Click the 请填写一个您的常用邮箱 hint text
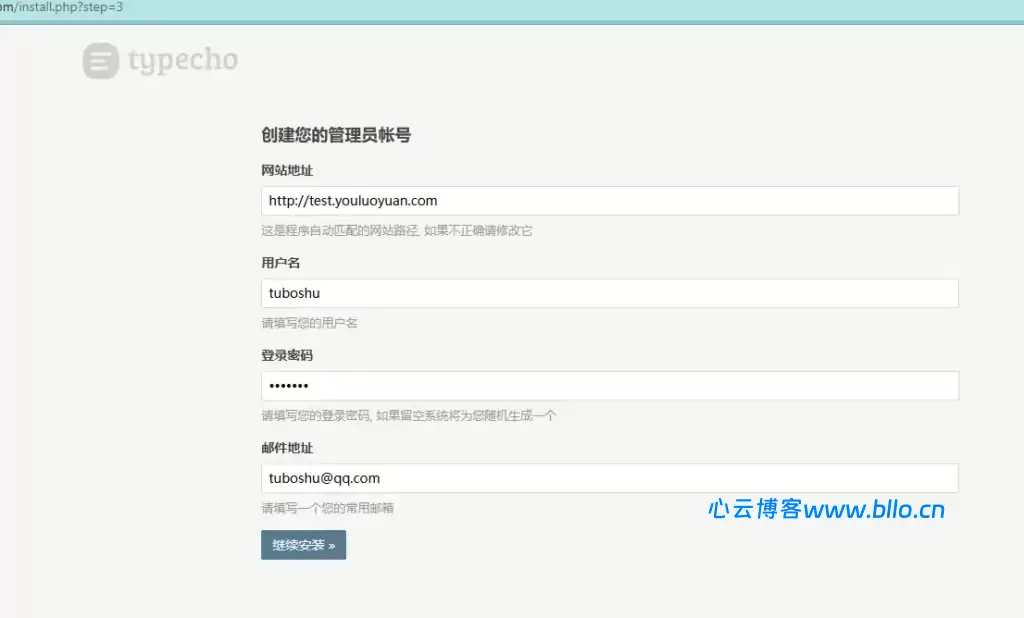Screen dimensions: 1024x618 pos(327,508)
